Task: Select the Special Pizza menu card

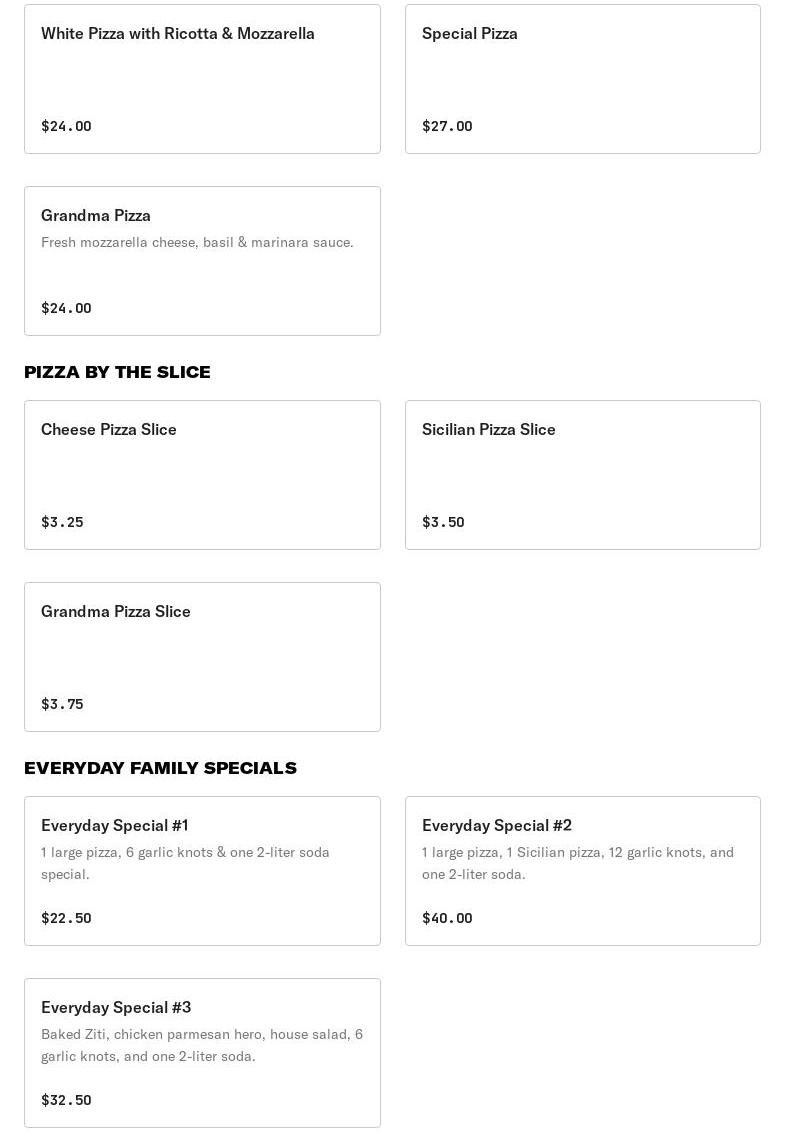Action: point(582,79)
